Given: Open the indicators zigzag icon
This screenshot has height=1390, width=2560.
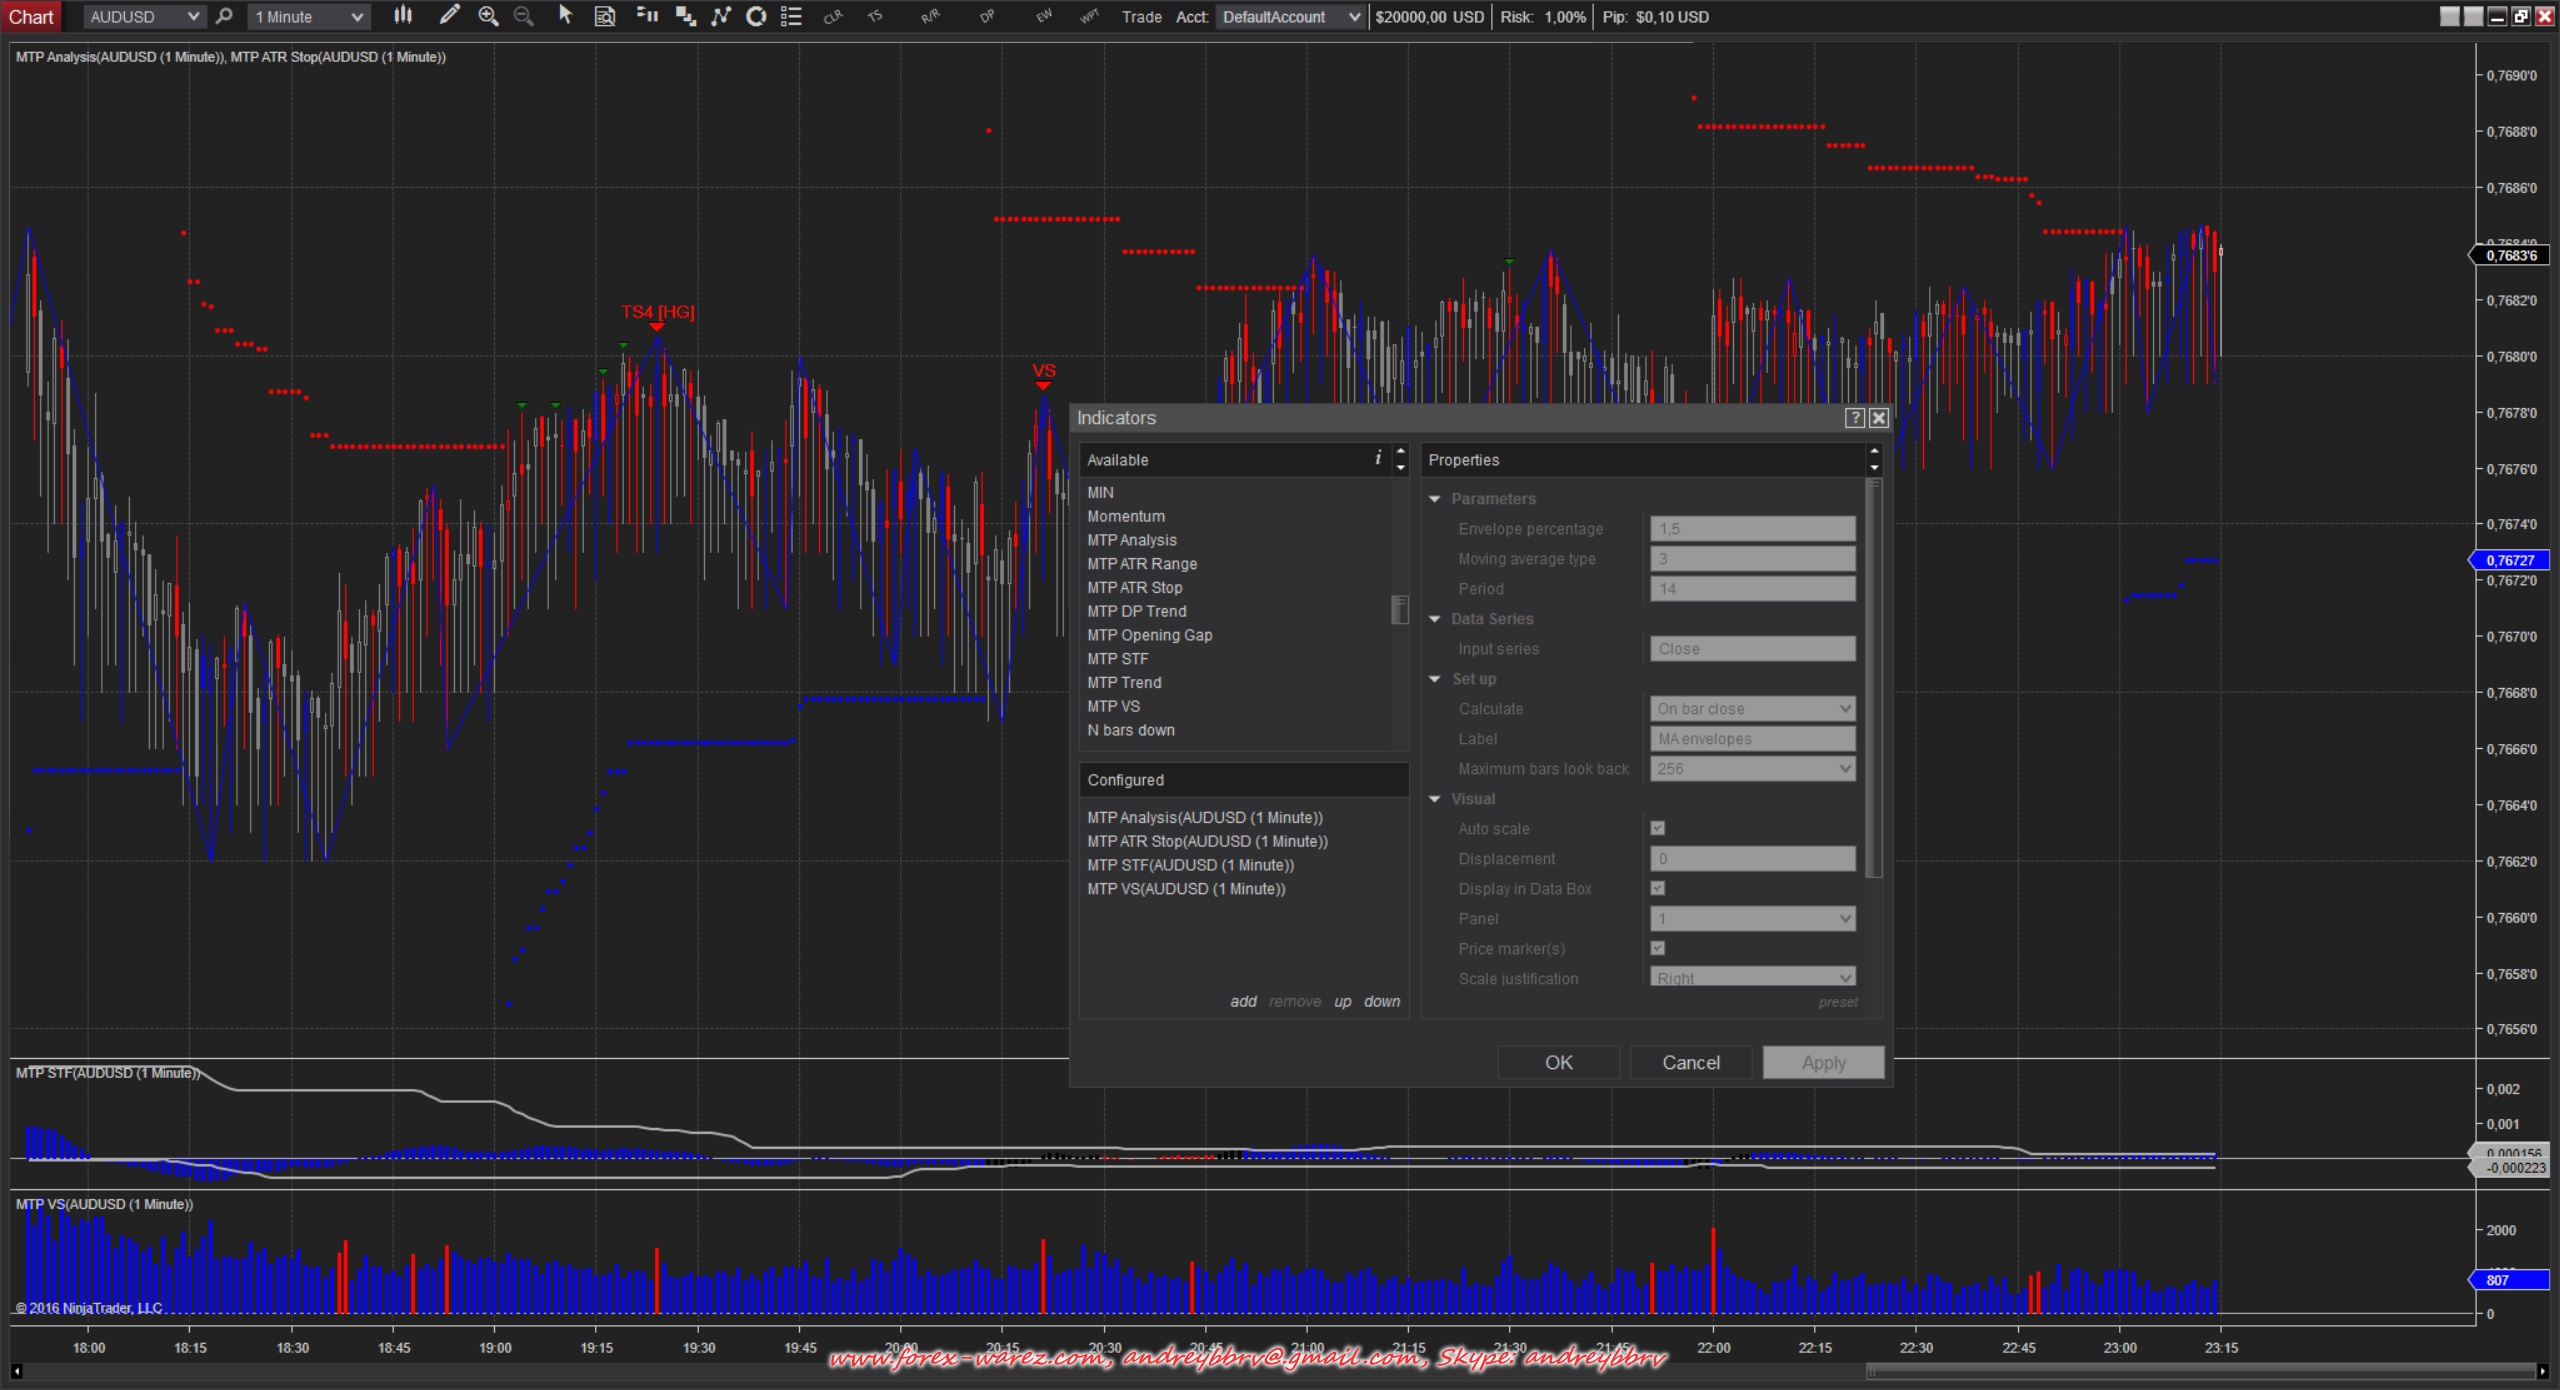Looking at the screenshot, I should (721, 16).
